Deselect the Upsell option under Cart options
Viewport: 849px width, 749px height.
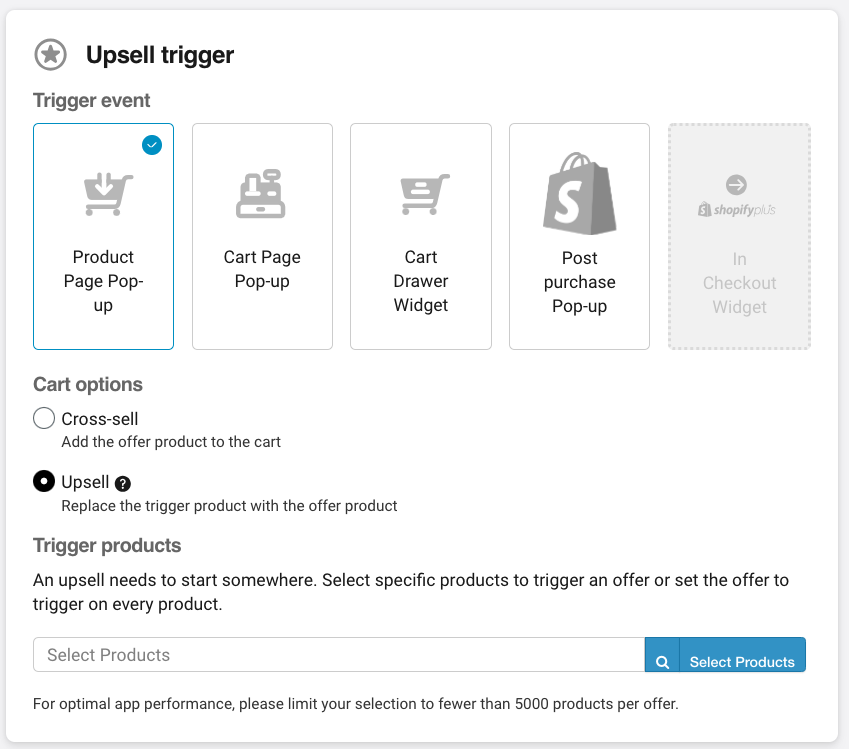click(x=43, y=481)
